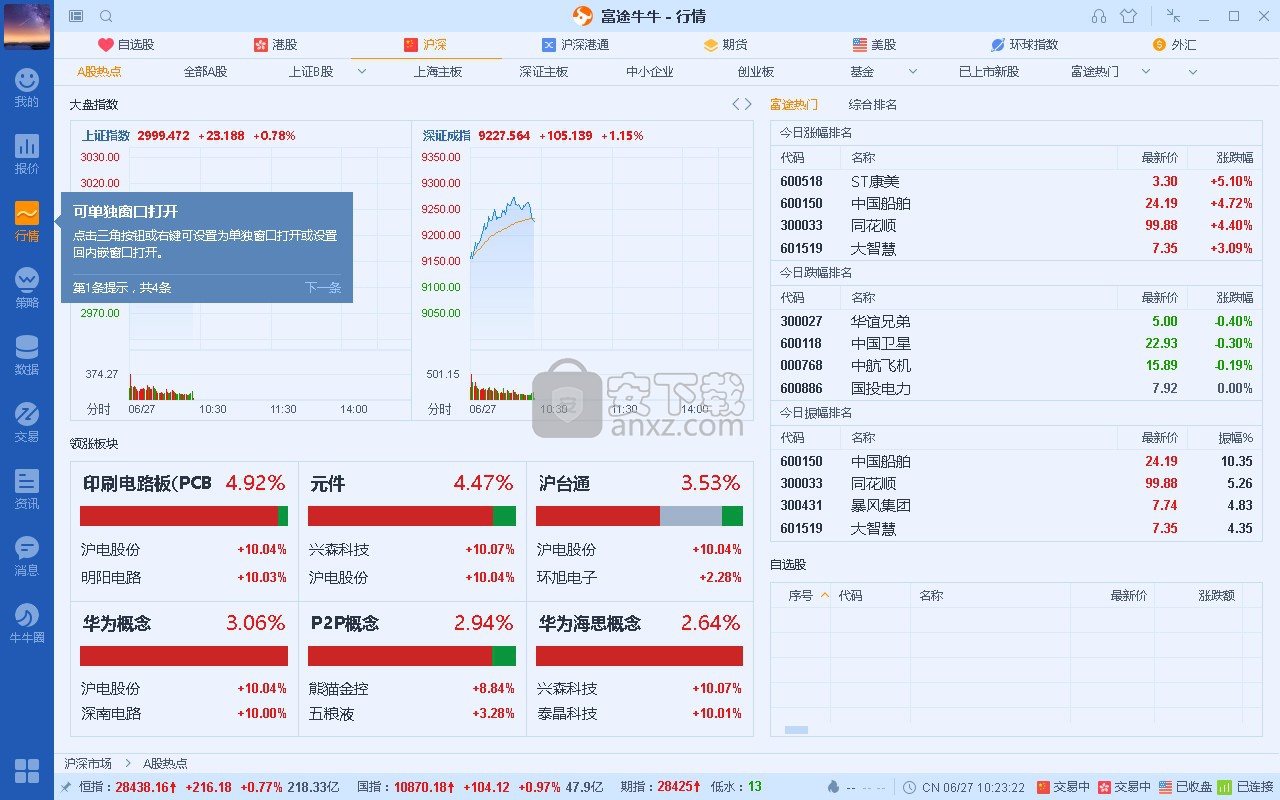The image size is (1280, 800).
Task: Open the 交易 trade sidebar section
Action: (27, 423)
